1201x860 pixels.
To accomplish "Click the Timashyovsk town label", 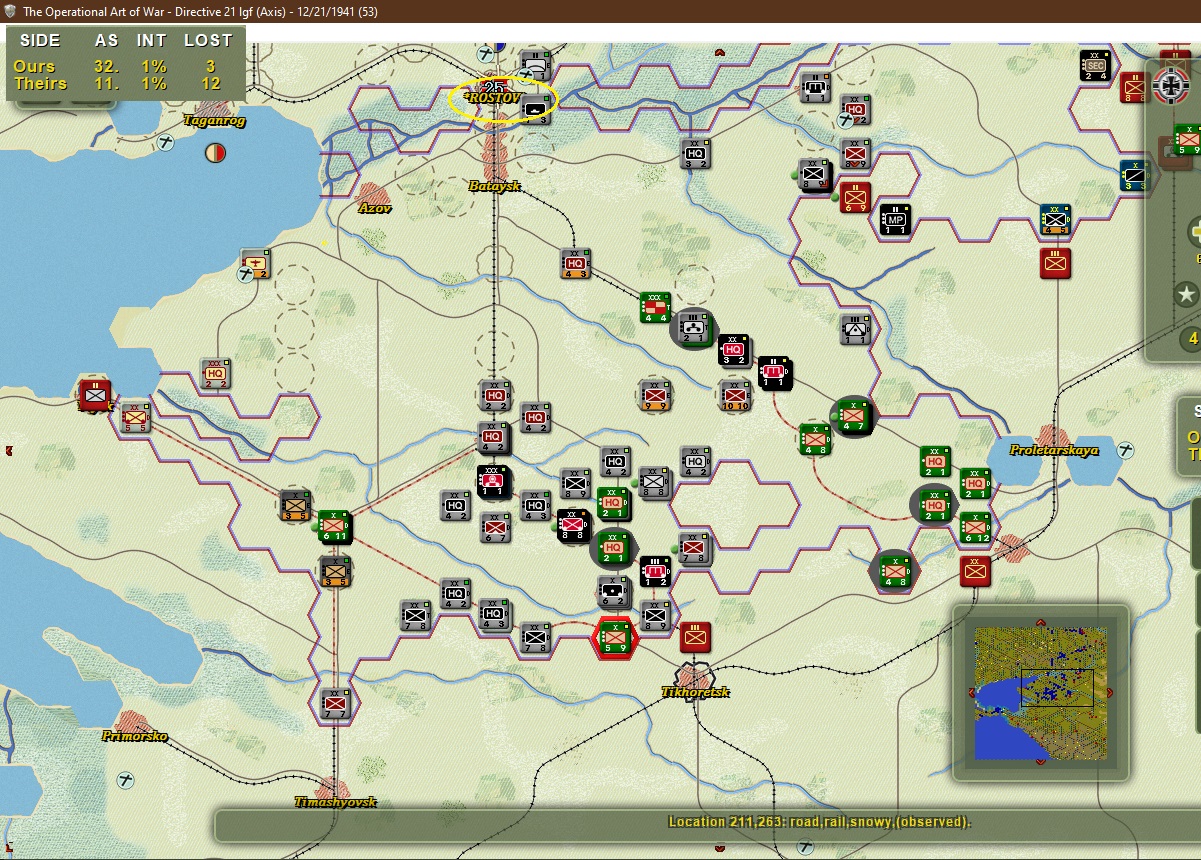I will click(335, 802).
